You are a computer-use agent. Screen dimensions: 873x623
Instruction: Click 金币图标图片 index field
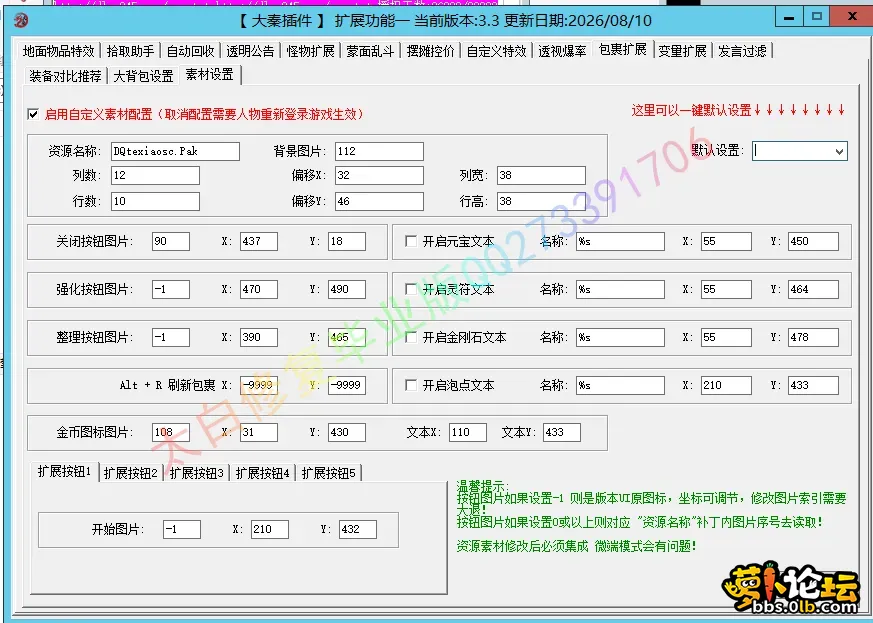[x=171, y=432]
